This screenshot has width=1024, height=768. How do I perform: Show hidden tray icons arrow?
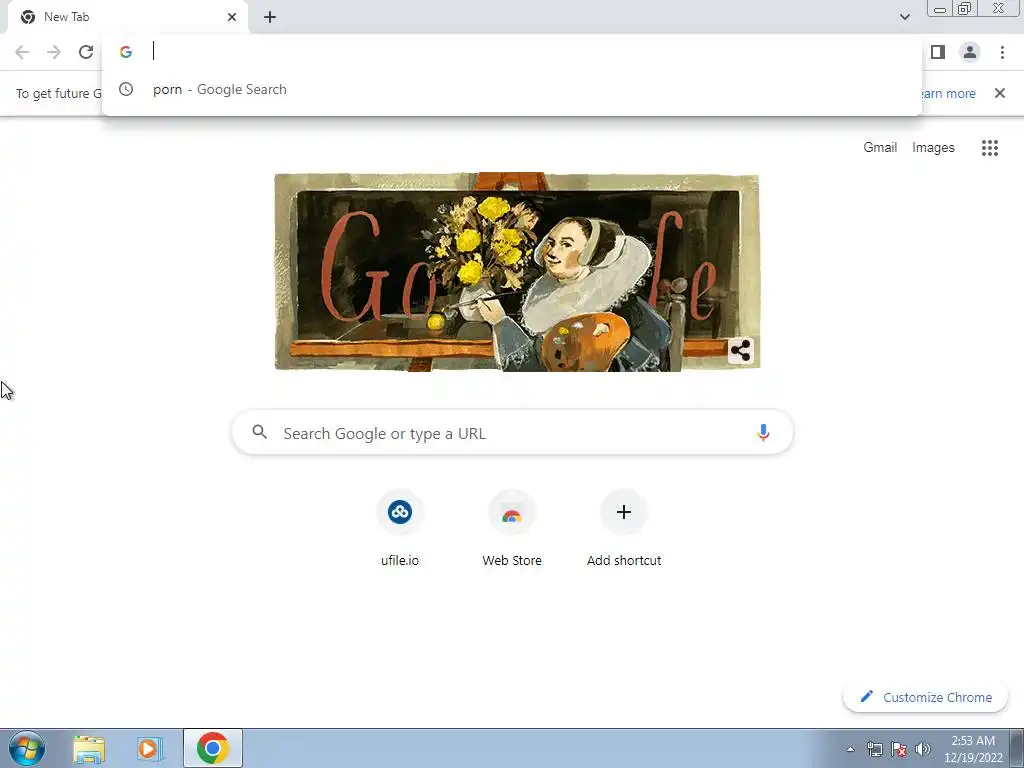coord(850,749)
